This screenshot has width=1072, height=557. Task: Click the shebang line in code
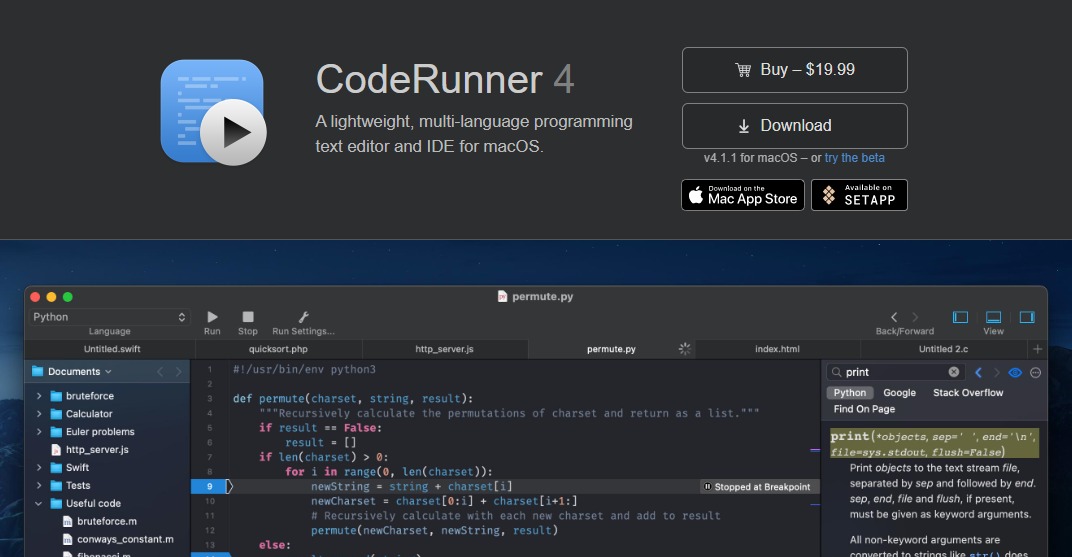coord(304,369)
